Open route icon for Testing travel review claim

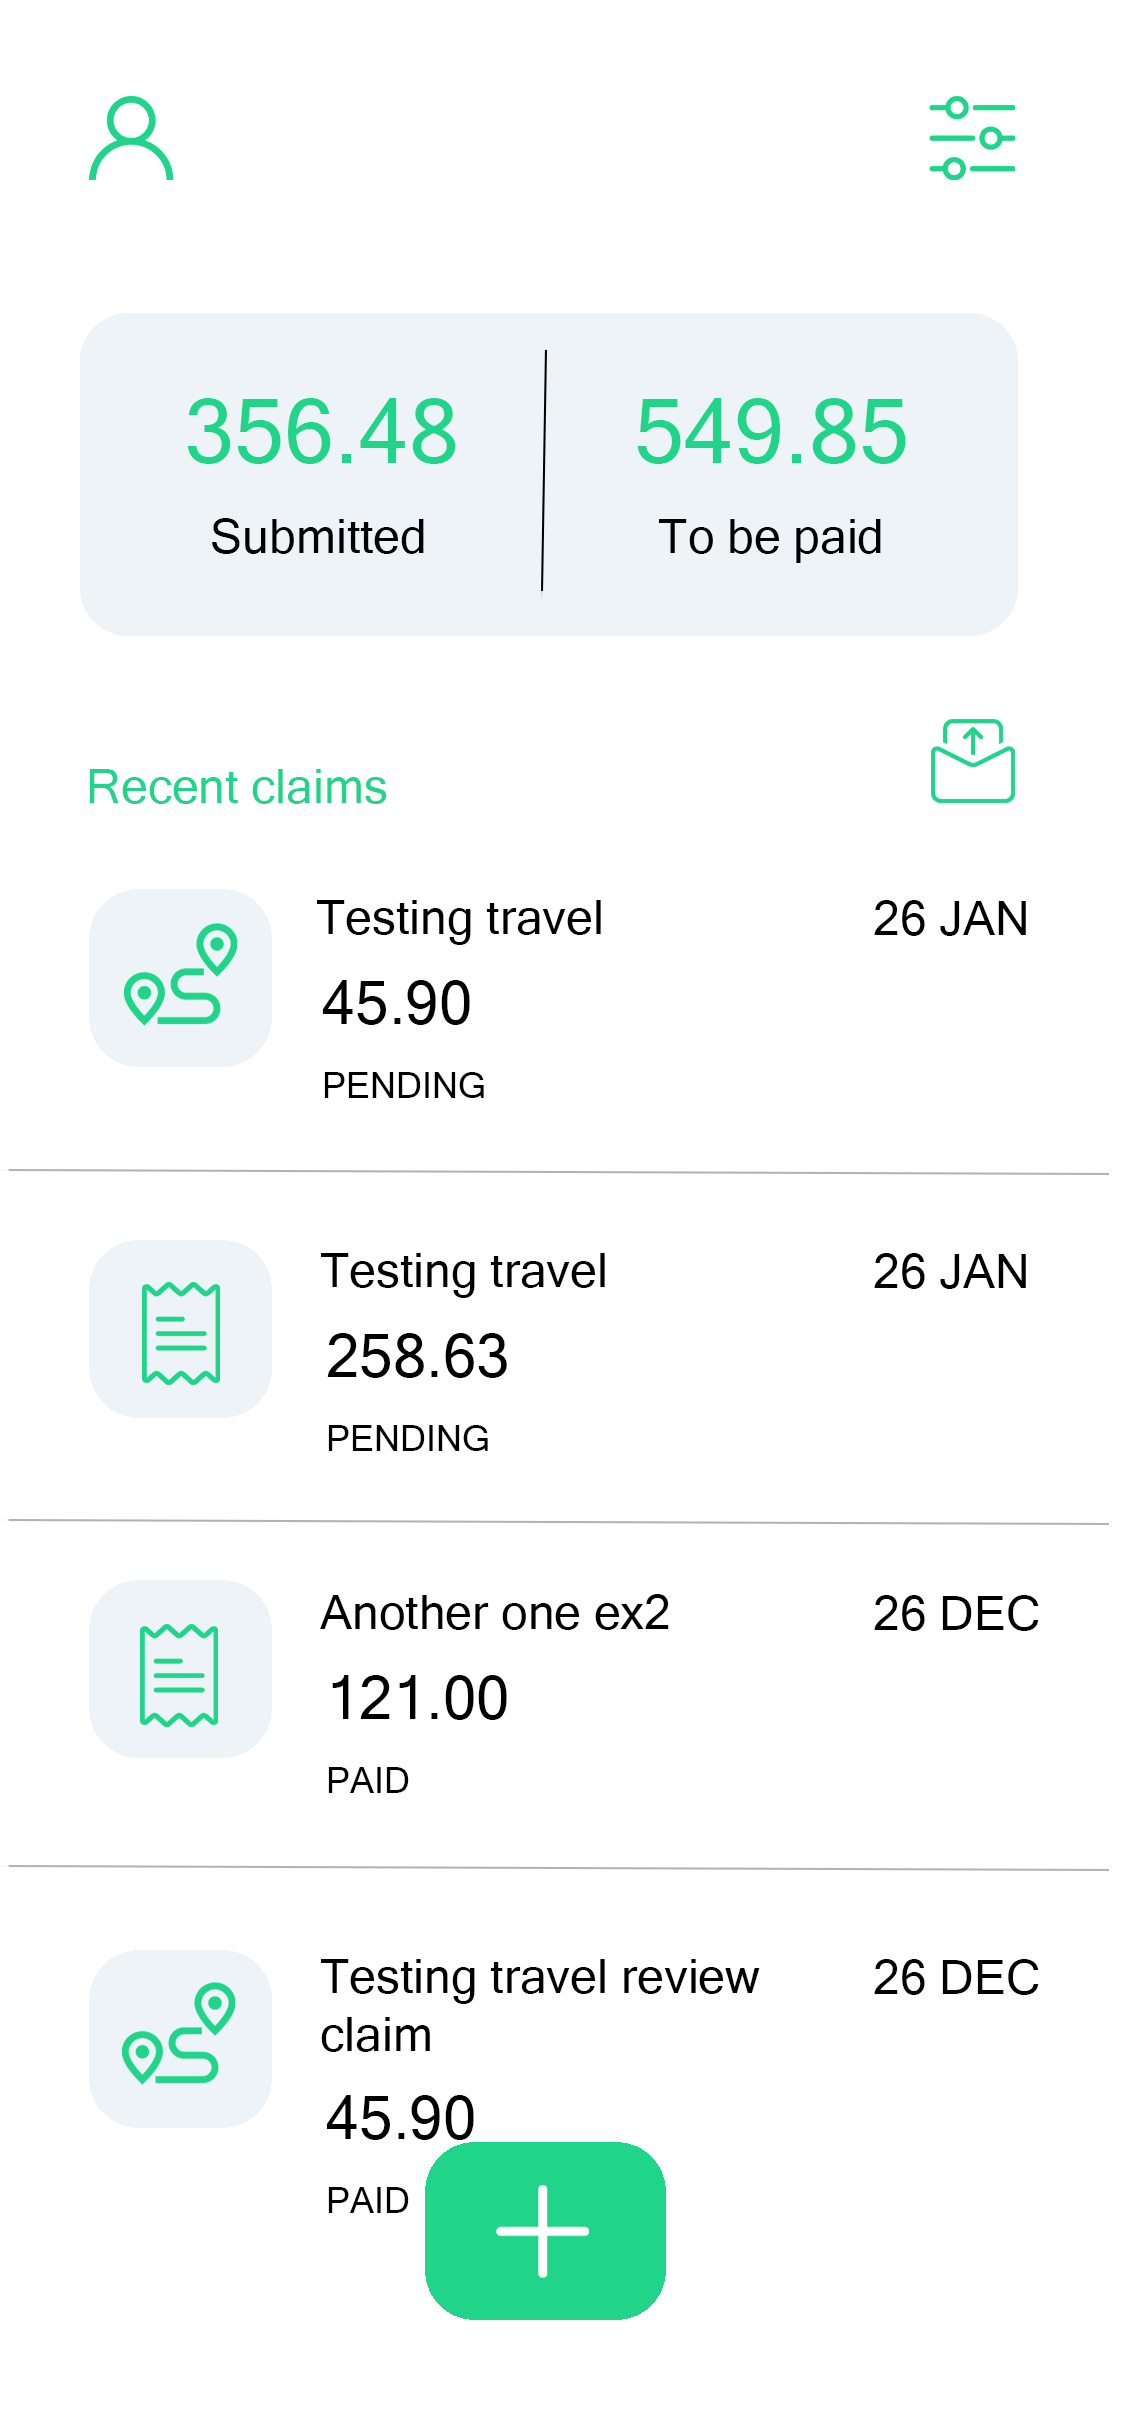(x=180, y=2038)
